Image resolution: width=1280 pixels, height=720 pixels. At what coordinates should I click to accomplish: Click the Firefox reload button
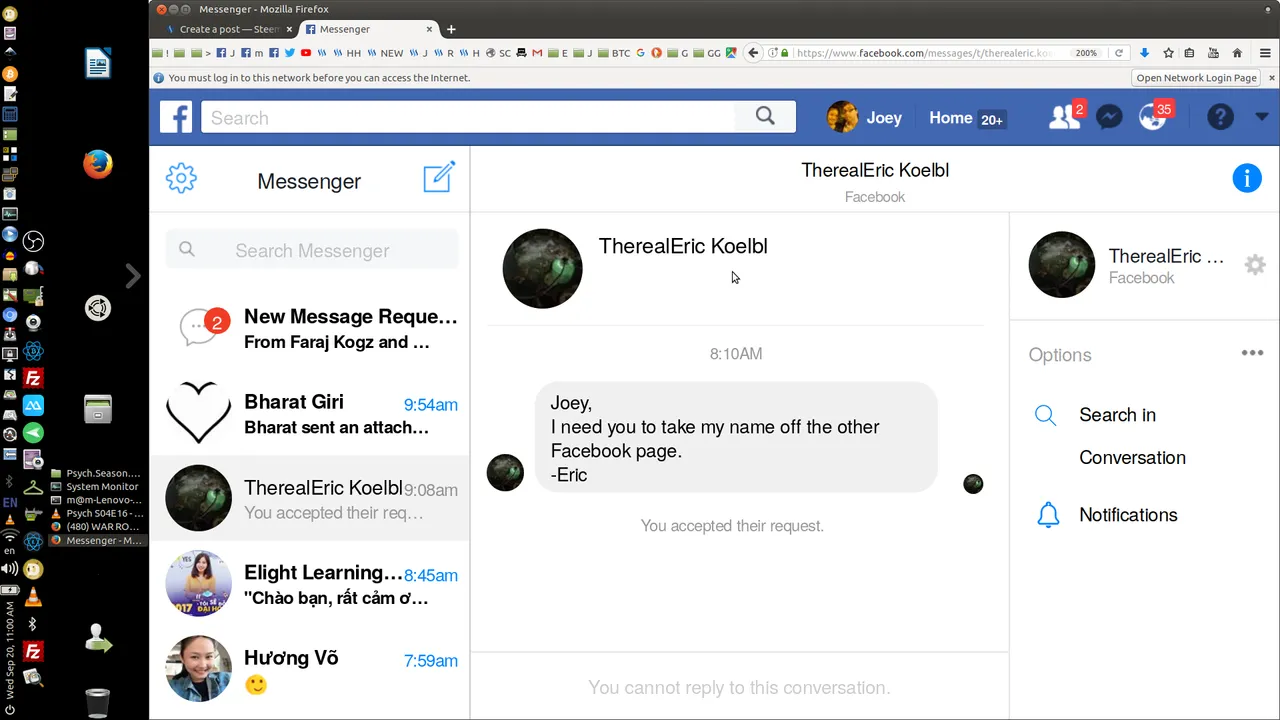pos(1119,53)
